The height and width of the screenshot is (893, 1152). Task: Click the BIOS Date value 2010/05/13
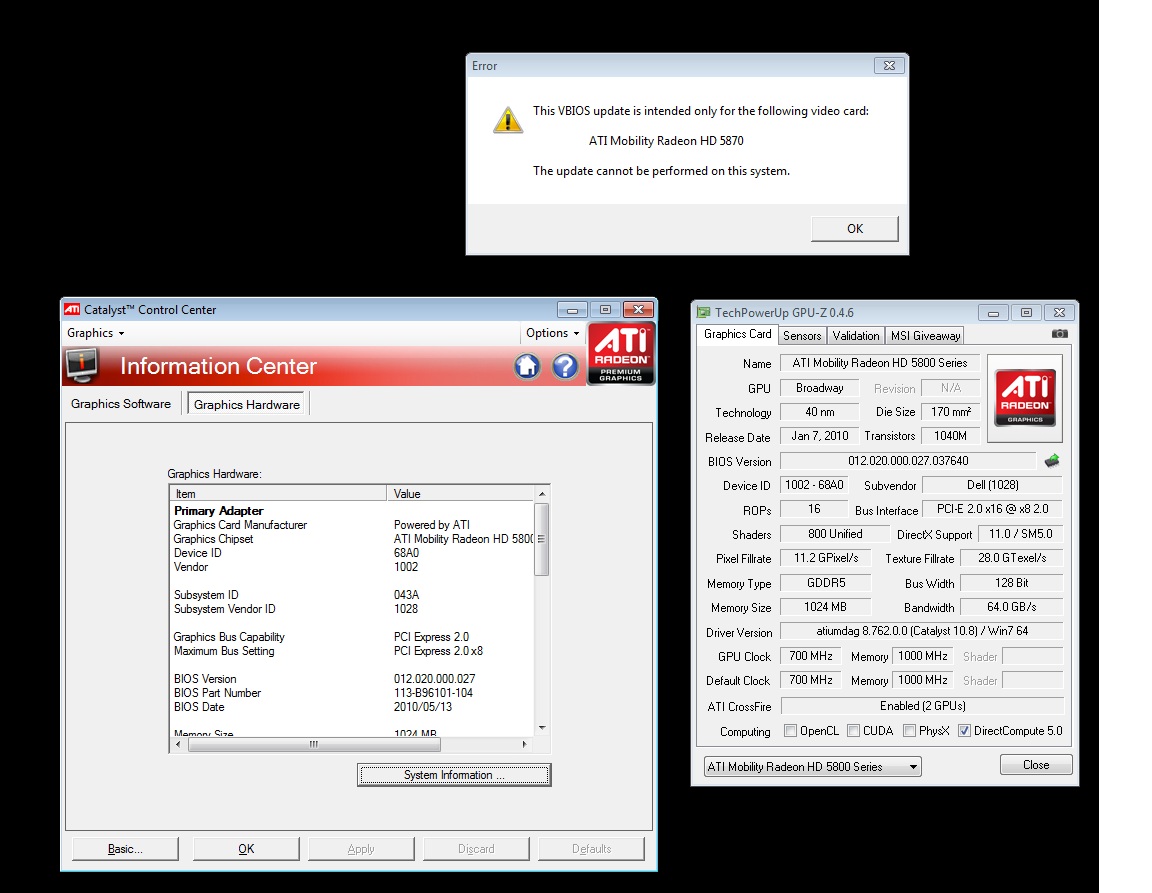422,707
